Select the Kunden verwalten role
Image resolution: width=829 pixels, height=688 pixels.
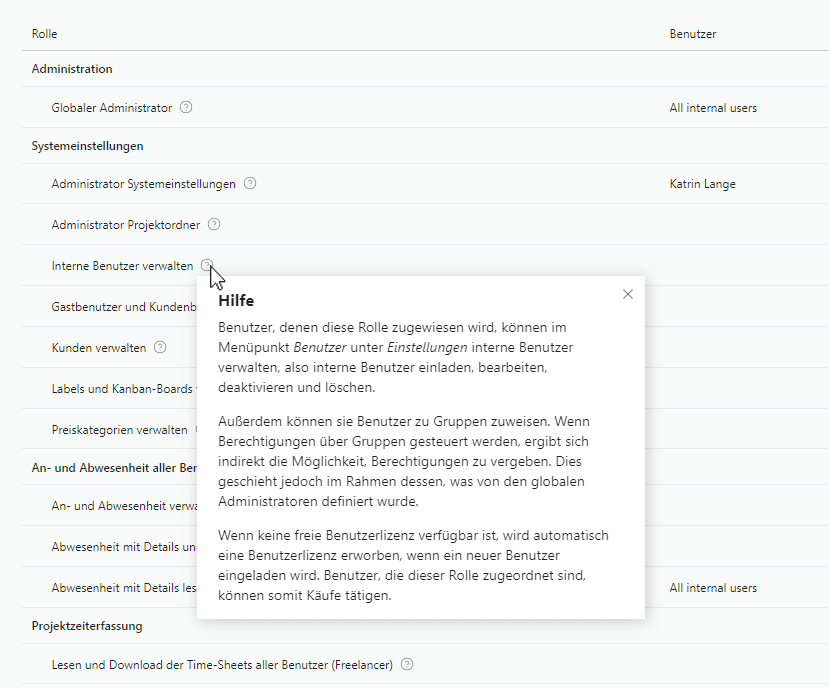(98, 348)
